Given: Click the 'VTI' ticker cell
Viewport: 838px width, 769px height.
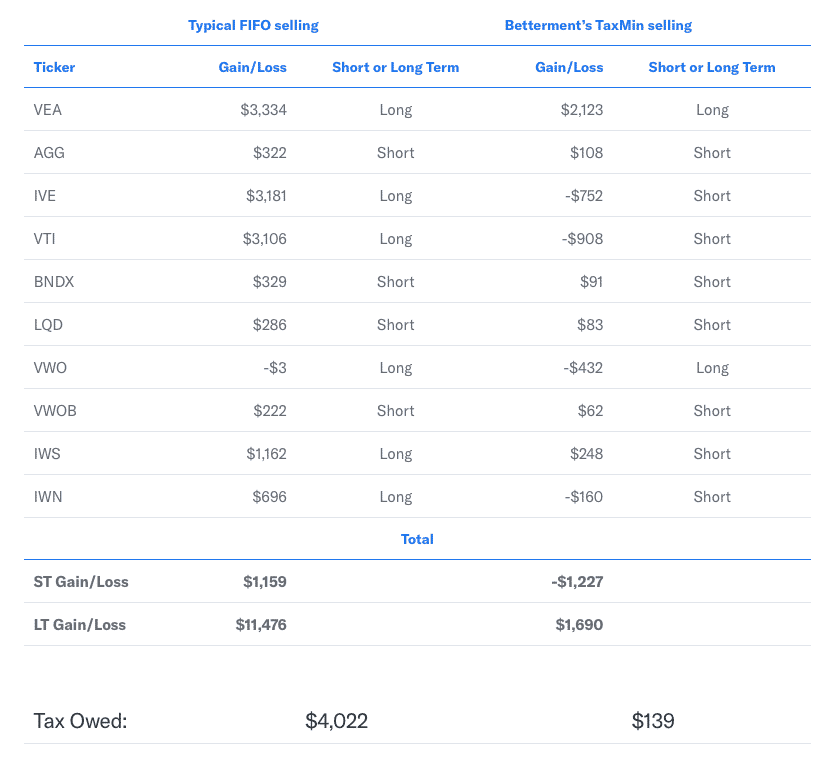Looking at the screenshot, I should [45, 239].
